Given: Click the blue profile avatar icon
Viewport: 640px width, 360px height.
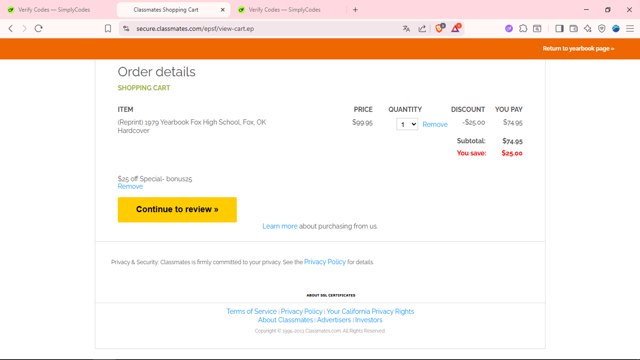Looking at the screenshot, I should pos(616,29).
